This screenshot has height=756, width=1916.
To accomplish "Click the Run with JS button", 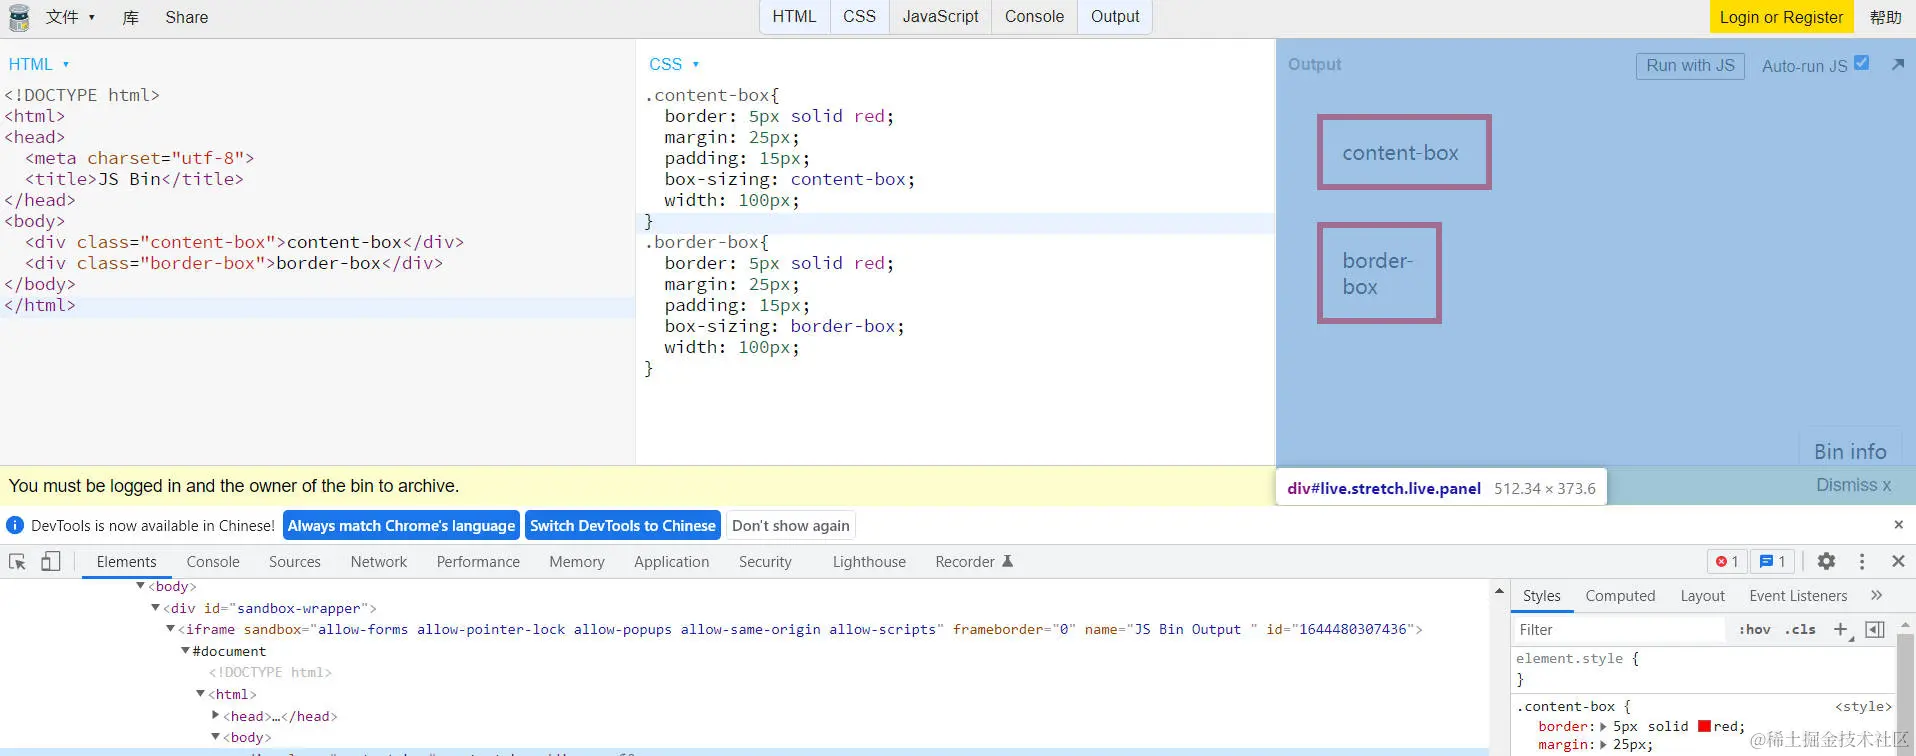I will point(1690,66).
